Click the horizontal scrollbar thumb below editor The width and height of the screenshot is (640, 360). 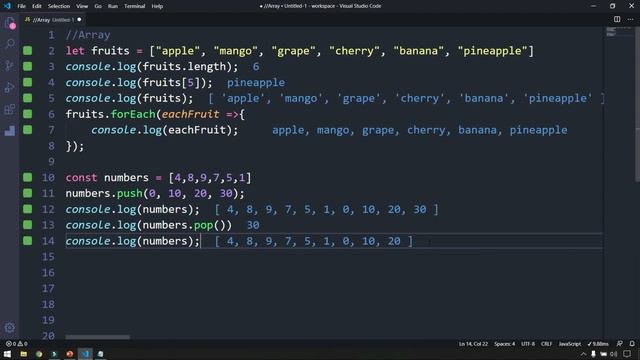pyautogui.click(x=98, y=337)
